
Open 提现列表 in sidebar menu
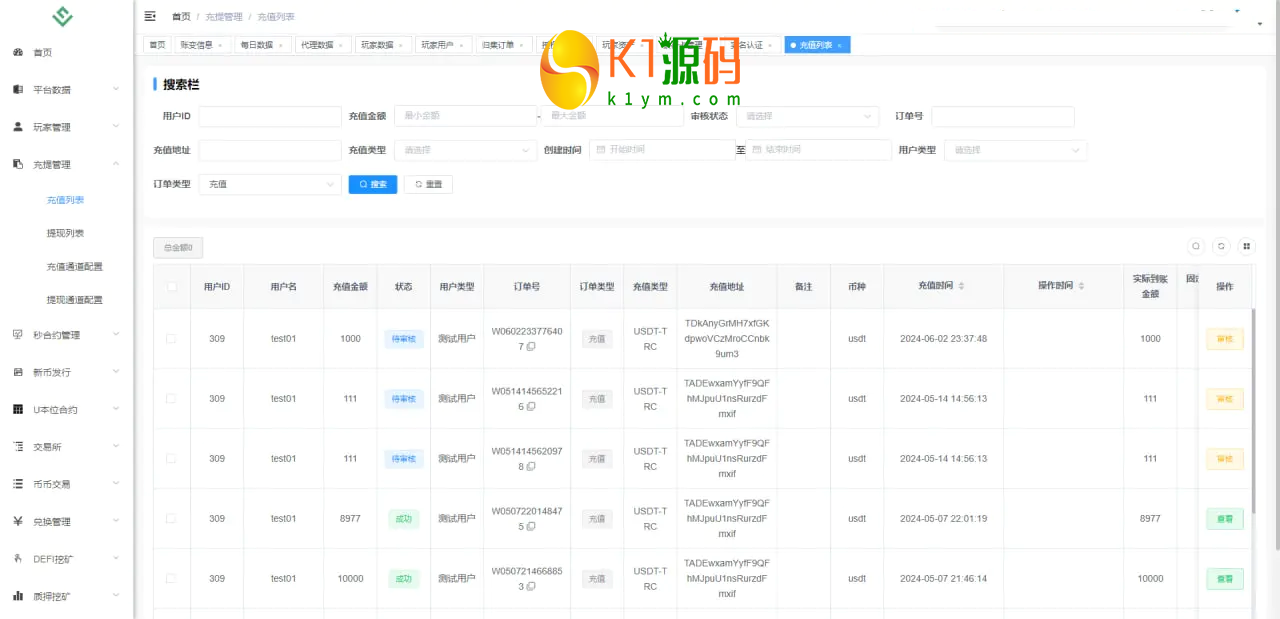pyautogui.click(x=65, y=233)
